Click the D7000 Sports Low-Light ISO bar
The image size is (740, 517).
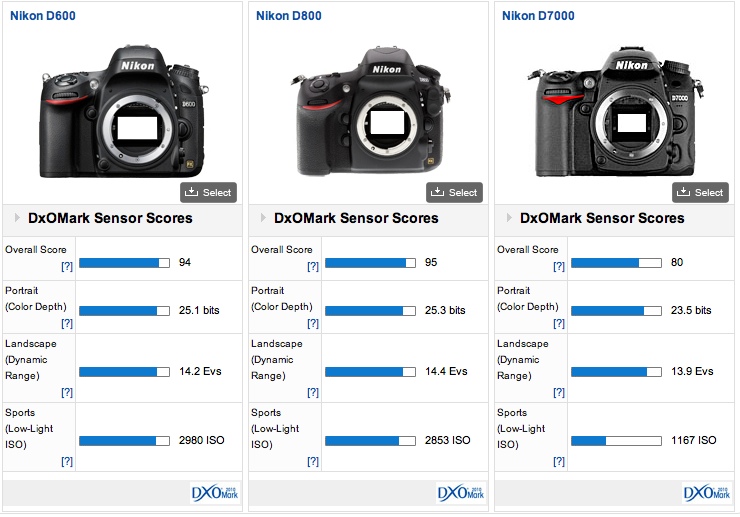(616, 441)
